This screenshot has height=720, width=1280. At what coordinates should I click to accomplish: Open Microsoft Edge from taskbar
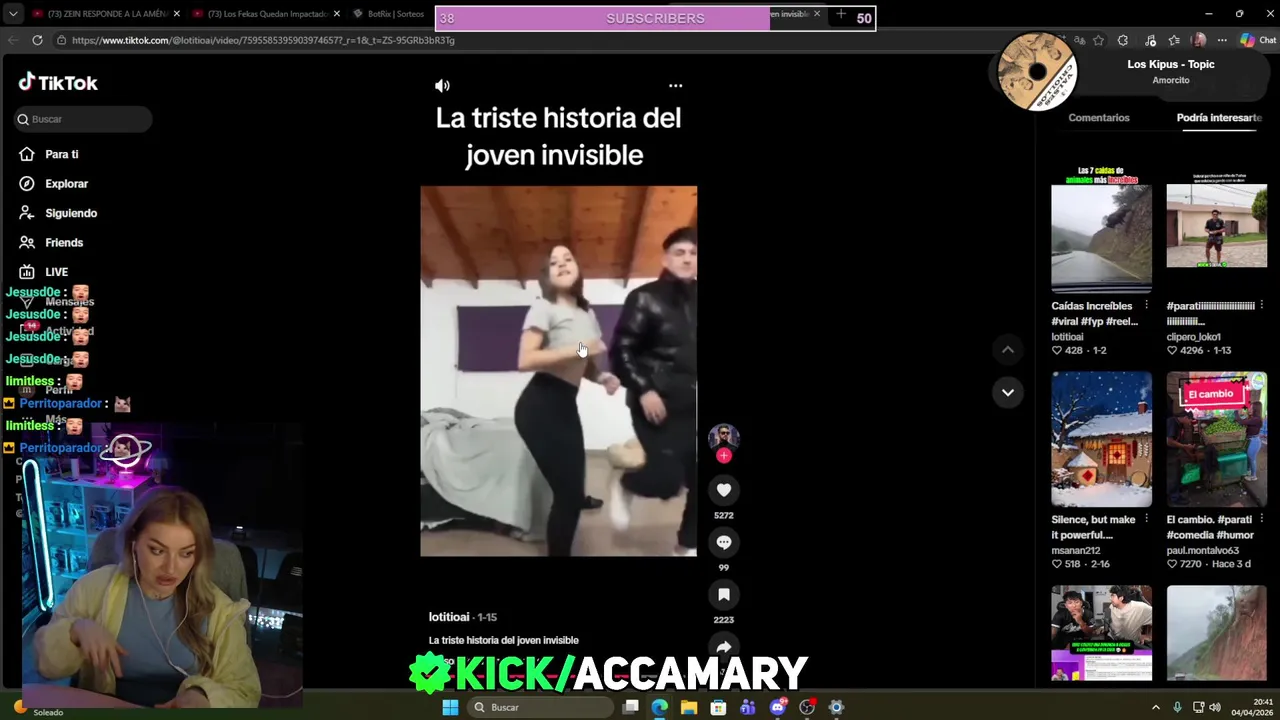pos(659,707)
